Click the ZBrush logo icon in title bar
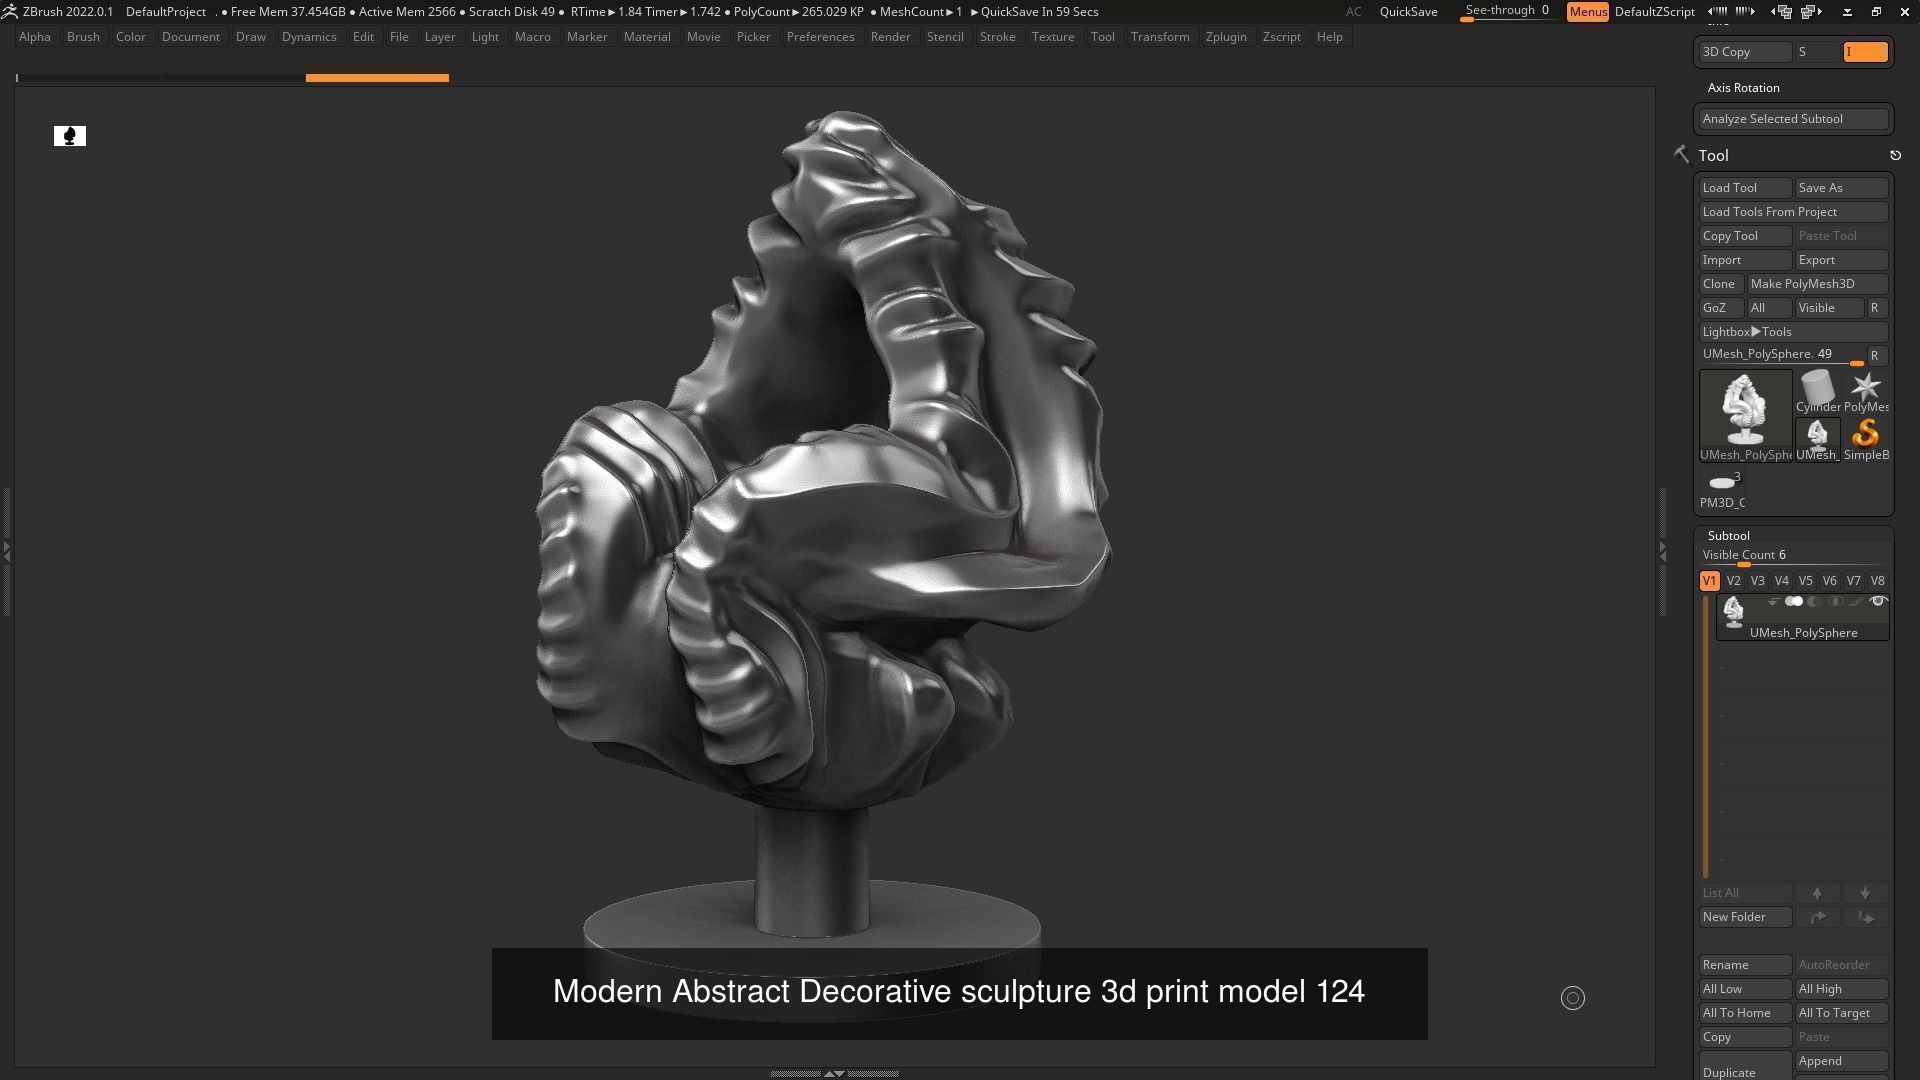 point(9,12)
